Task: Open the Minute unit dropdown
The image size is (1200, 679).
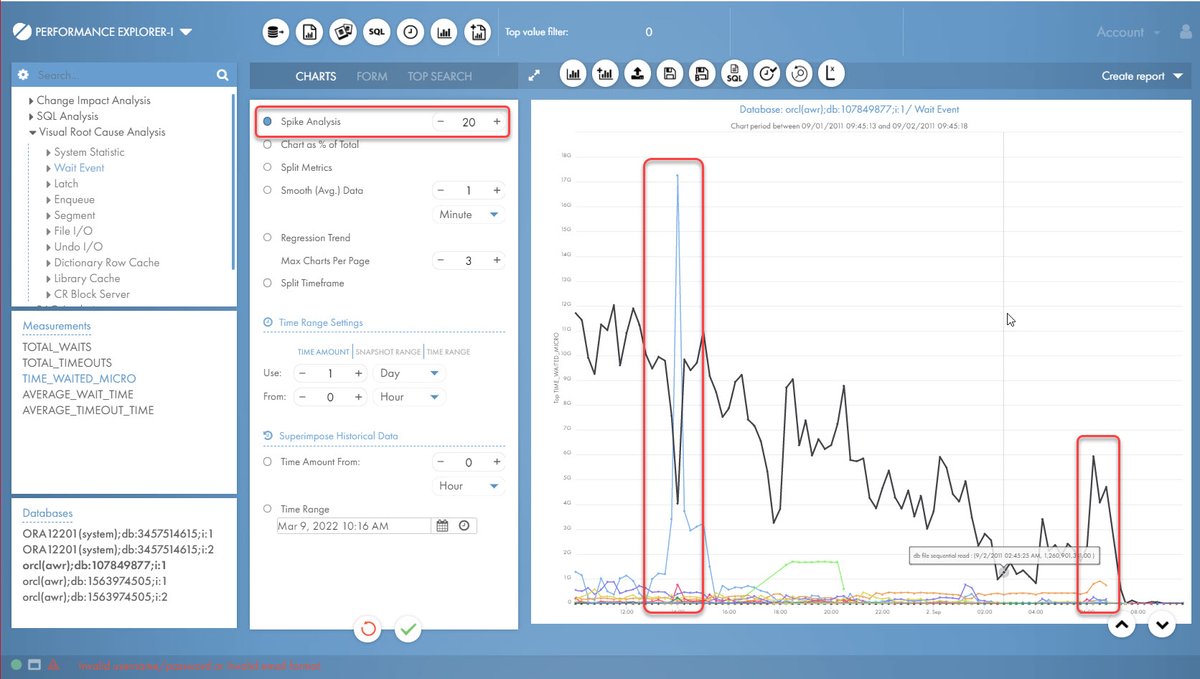Action: pos(469,215)
